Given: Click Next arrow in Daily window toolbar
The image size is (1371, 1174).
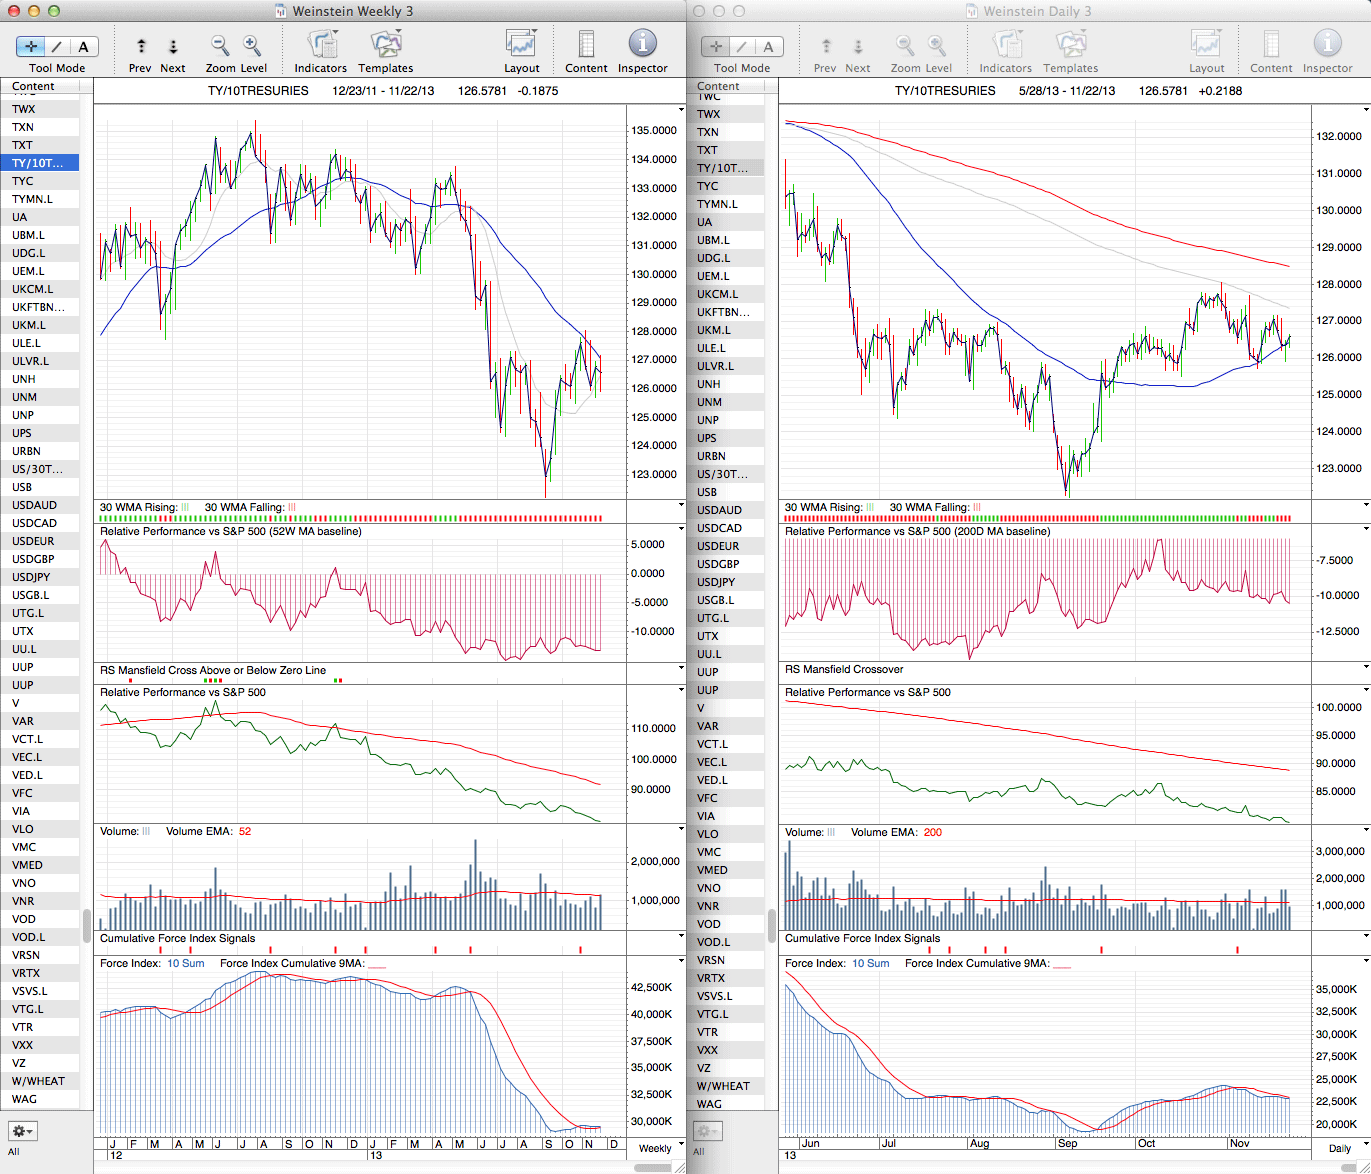Looking at the screenshot, I should [858, 46].
